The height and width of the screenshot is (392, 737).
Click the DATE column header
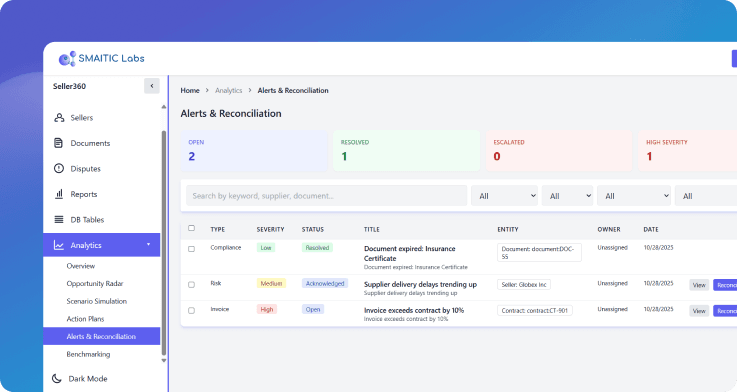click(651, 229)
